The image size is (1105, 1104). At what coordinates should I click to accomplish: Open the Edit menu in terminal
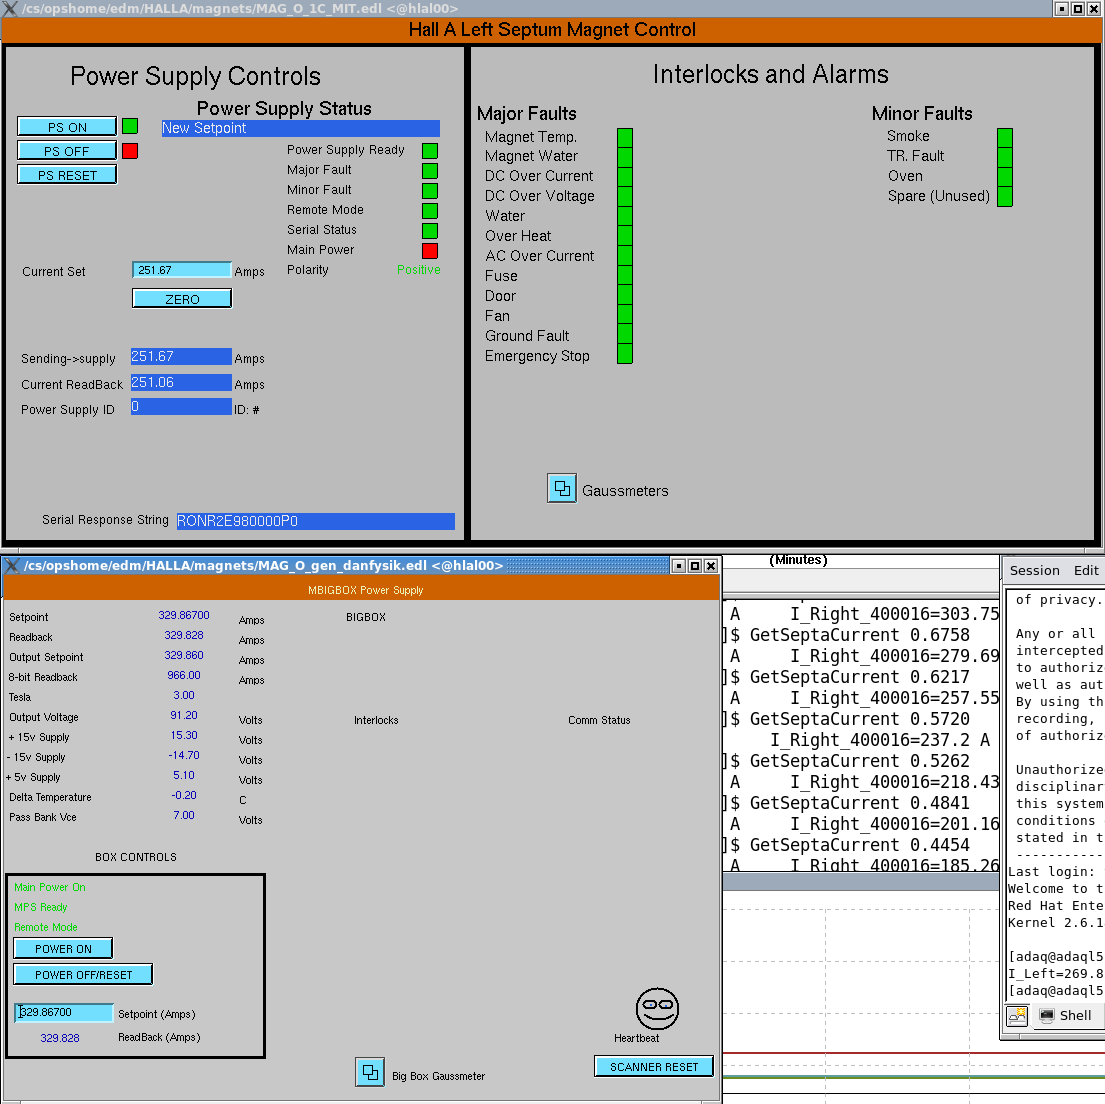[1085, 570]
